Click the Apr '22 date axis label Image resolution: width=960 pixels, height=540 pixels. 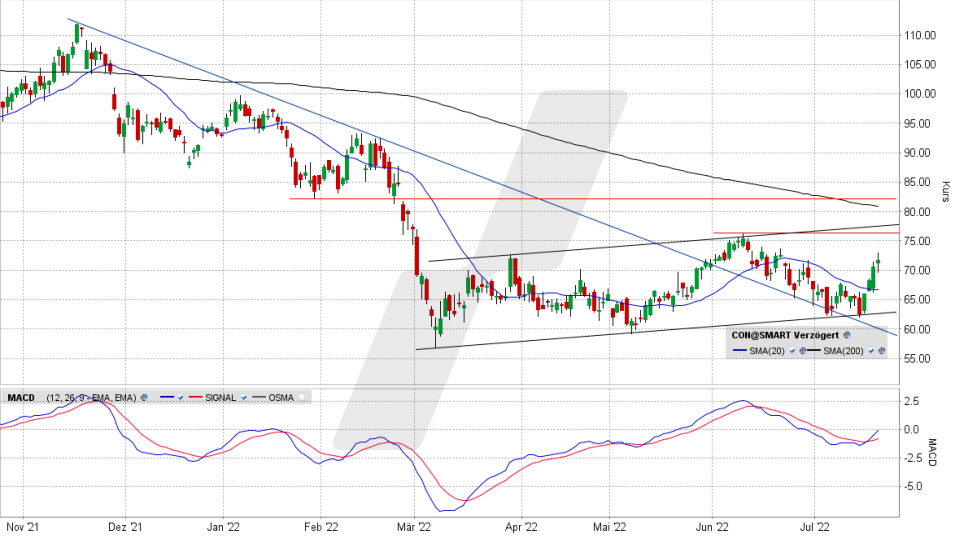coord(522,527)
